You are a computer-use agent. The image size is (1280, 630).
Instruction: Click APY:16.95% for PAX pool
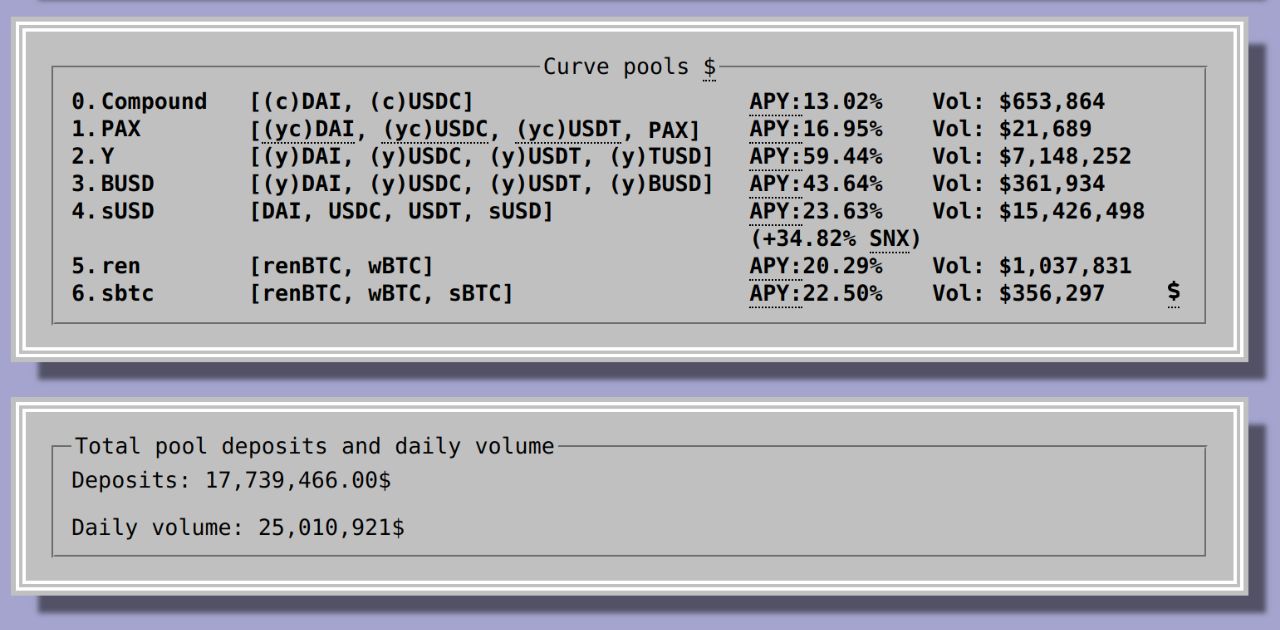[x=816, y=129]
